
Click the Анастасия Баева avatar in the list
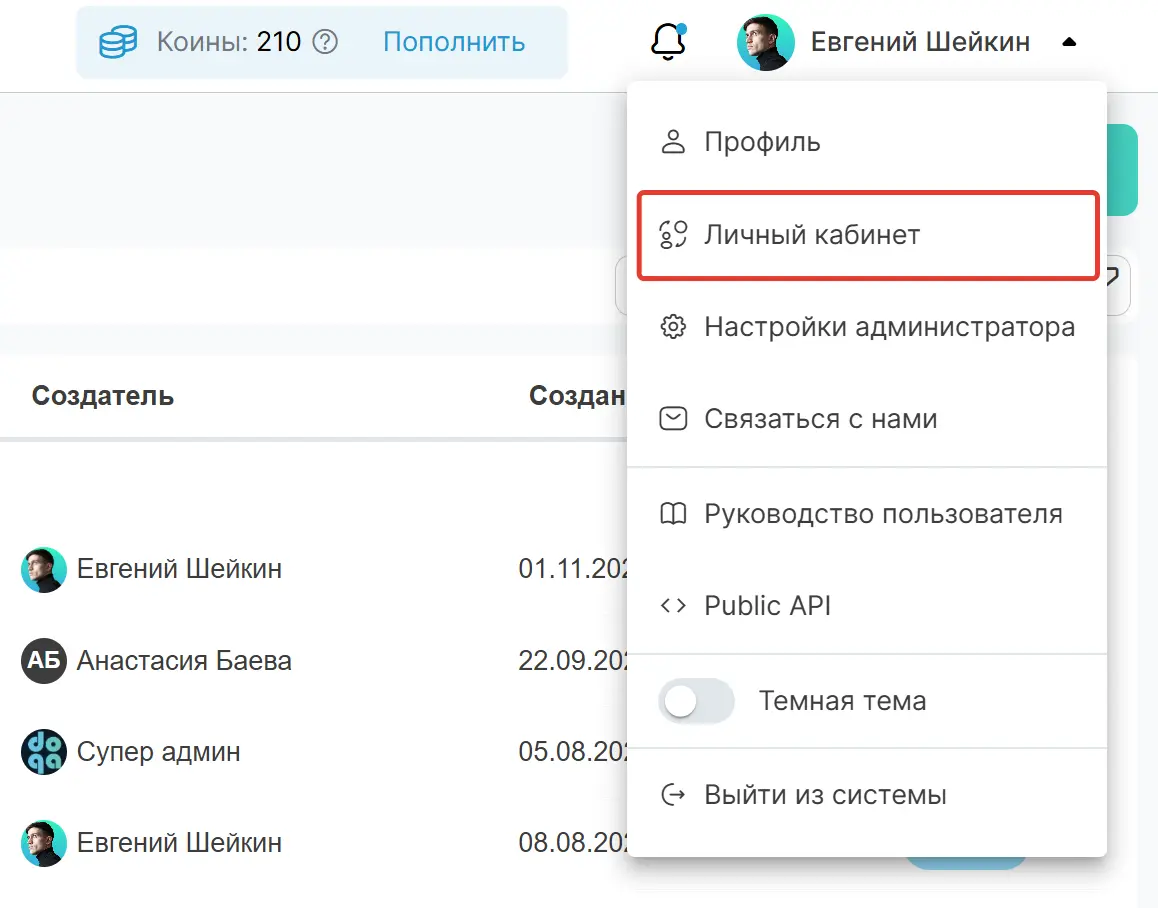click(x=42, y=660)
